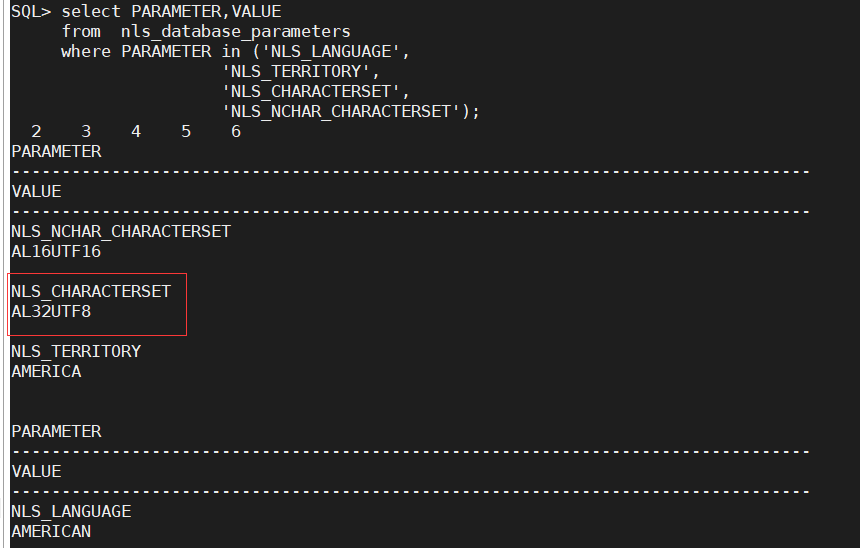Click the first PARAMETER column header
860x548 pixels.
pyautogui.click(x=56, y=152)
